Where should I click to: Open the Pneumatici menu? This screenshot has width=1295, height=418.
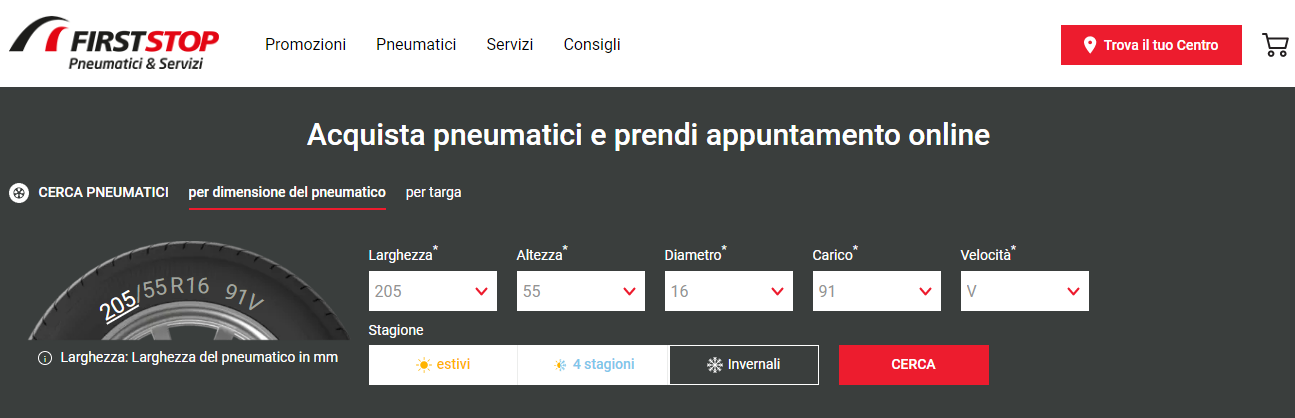tap(416, 45)
